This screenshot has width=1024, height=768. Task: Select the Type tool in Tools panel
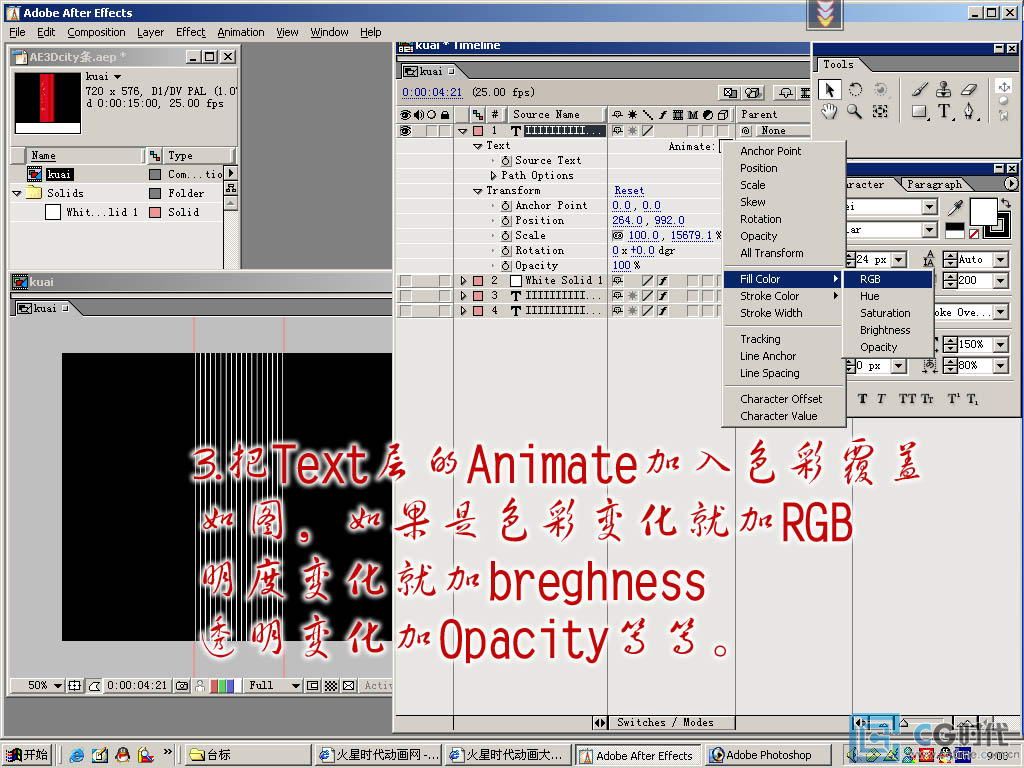click(x=944, y=112)
